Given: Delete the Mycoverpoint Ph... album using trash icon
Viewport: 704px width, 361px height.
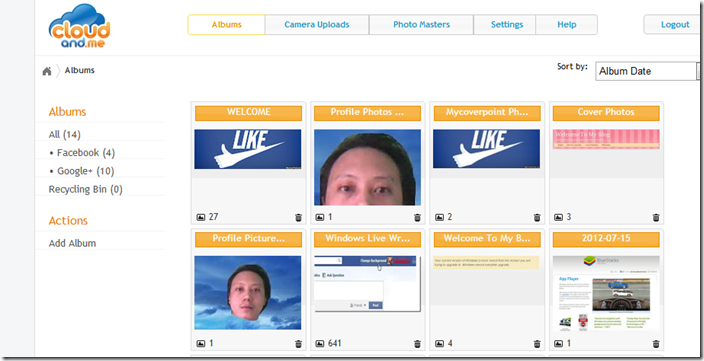Looking at the screenshot, I should tap(537, 217).
